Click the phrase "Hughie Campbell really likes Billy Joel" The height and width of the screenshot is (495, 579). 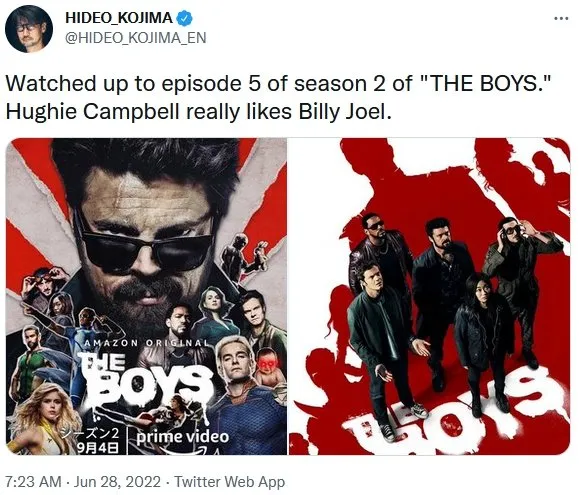(x=197, y=111)
